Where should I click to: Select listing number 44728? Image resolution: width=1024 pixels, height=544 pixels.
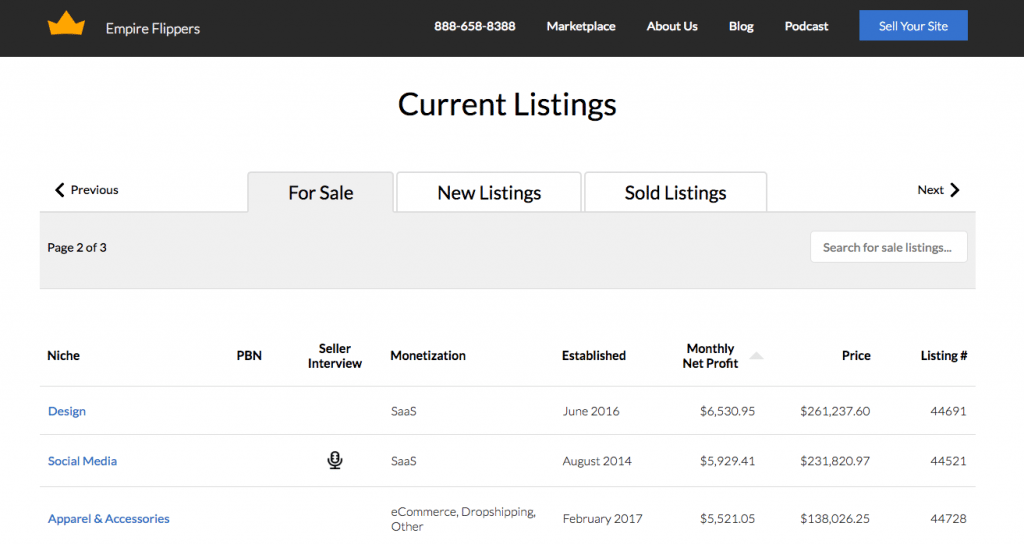tap(948, 519)
